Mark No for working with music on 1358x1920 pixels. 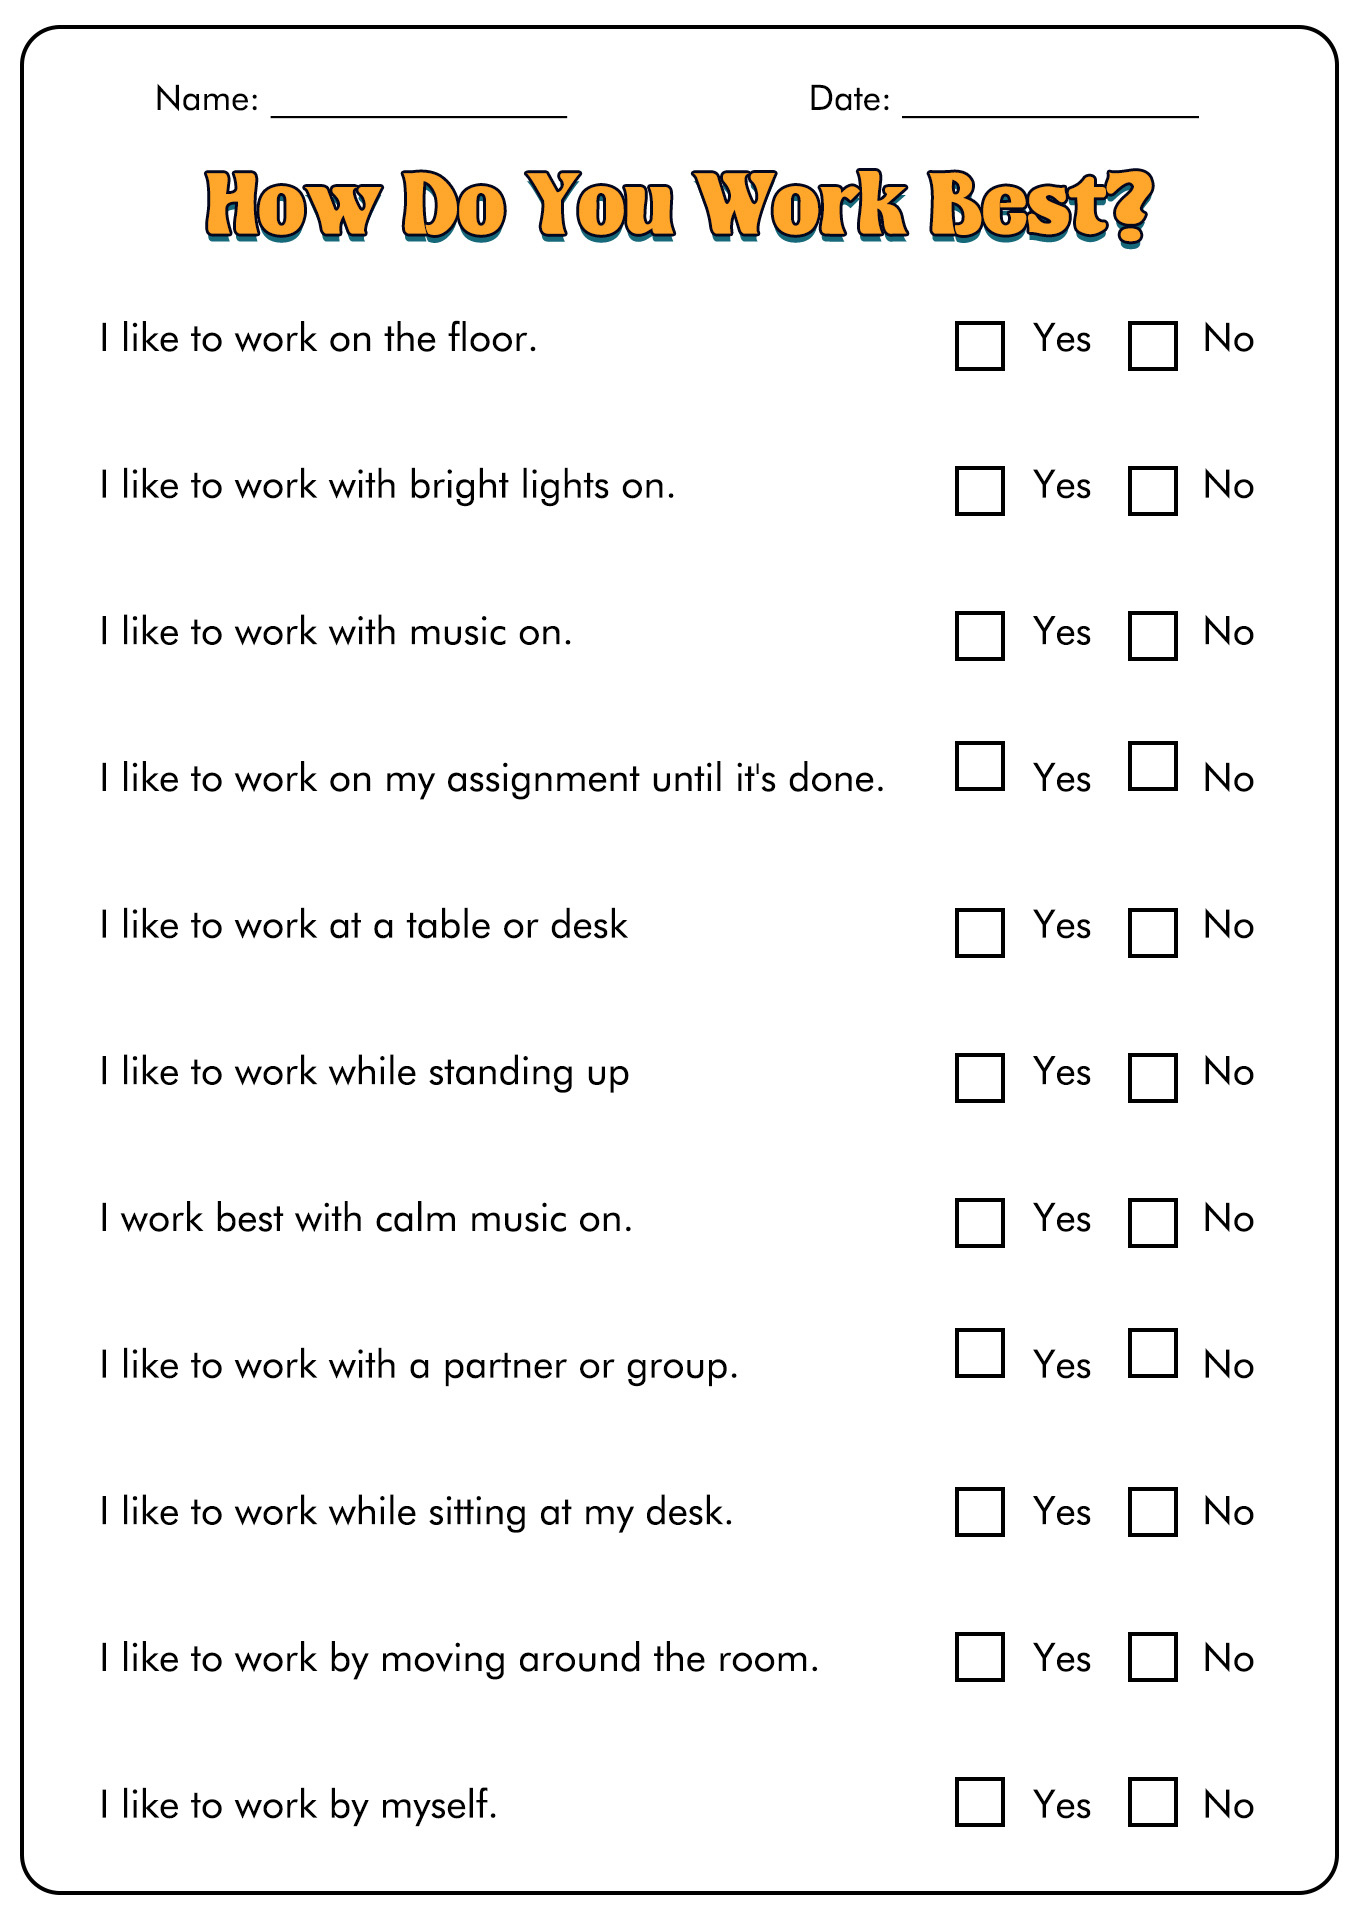(x=1152, y=637)
